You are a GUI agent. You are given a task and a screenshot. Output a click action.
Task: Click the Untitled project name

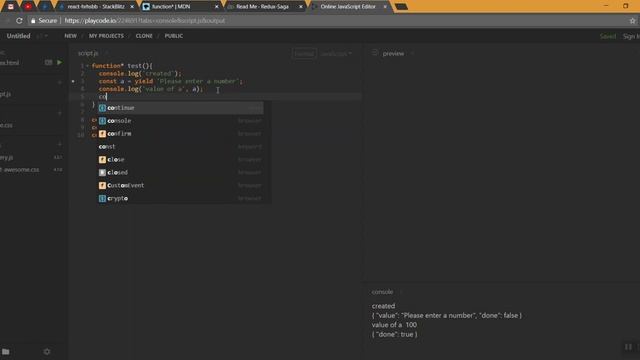click(x=18, y=36)
